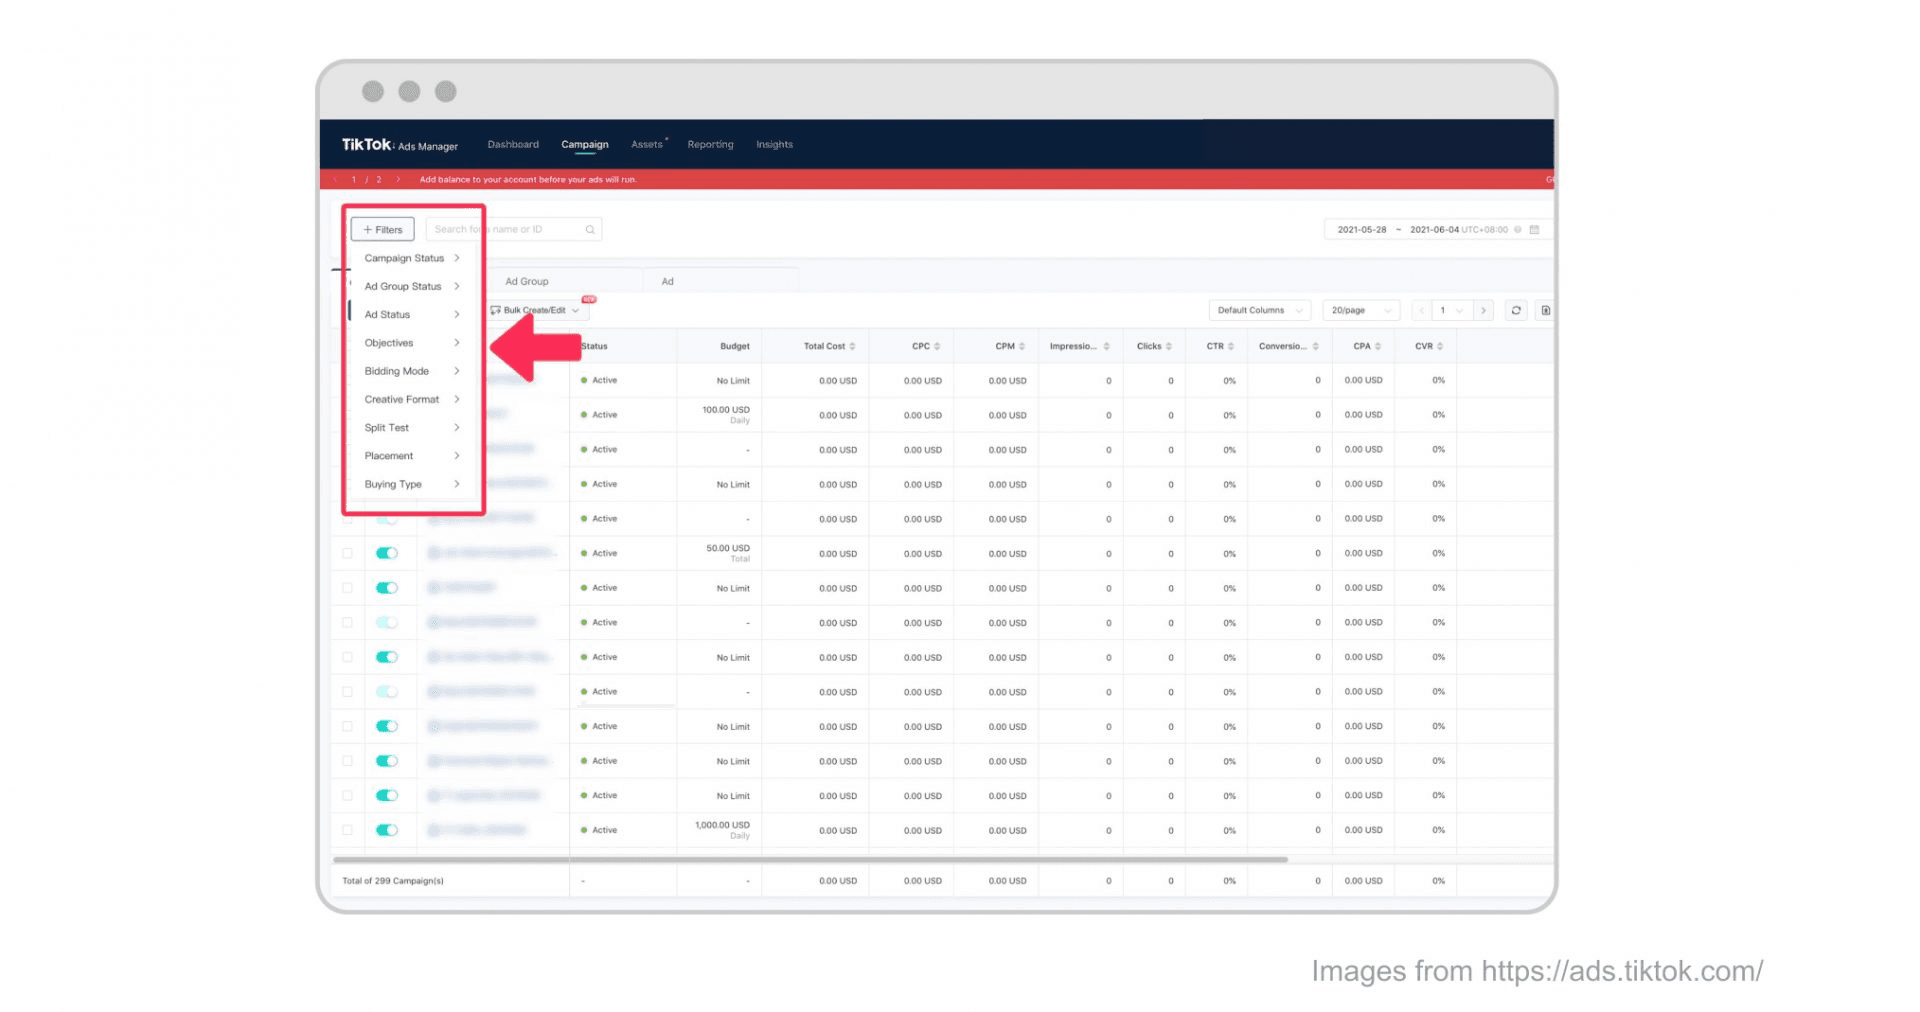
Task: Switch to the Ad Group tab
Action: click(x=527, y=281)
